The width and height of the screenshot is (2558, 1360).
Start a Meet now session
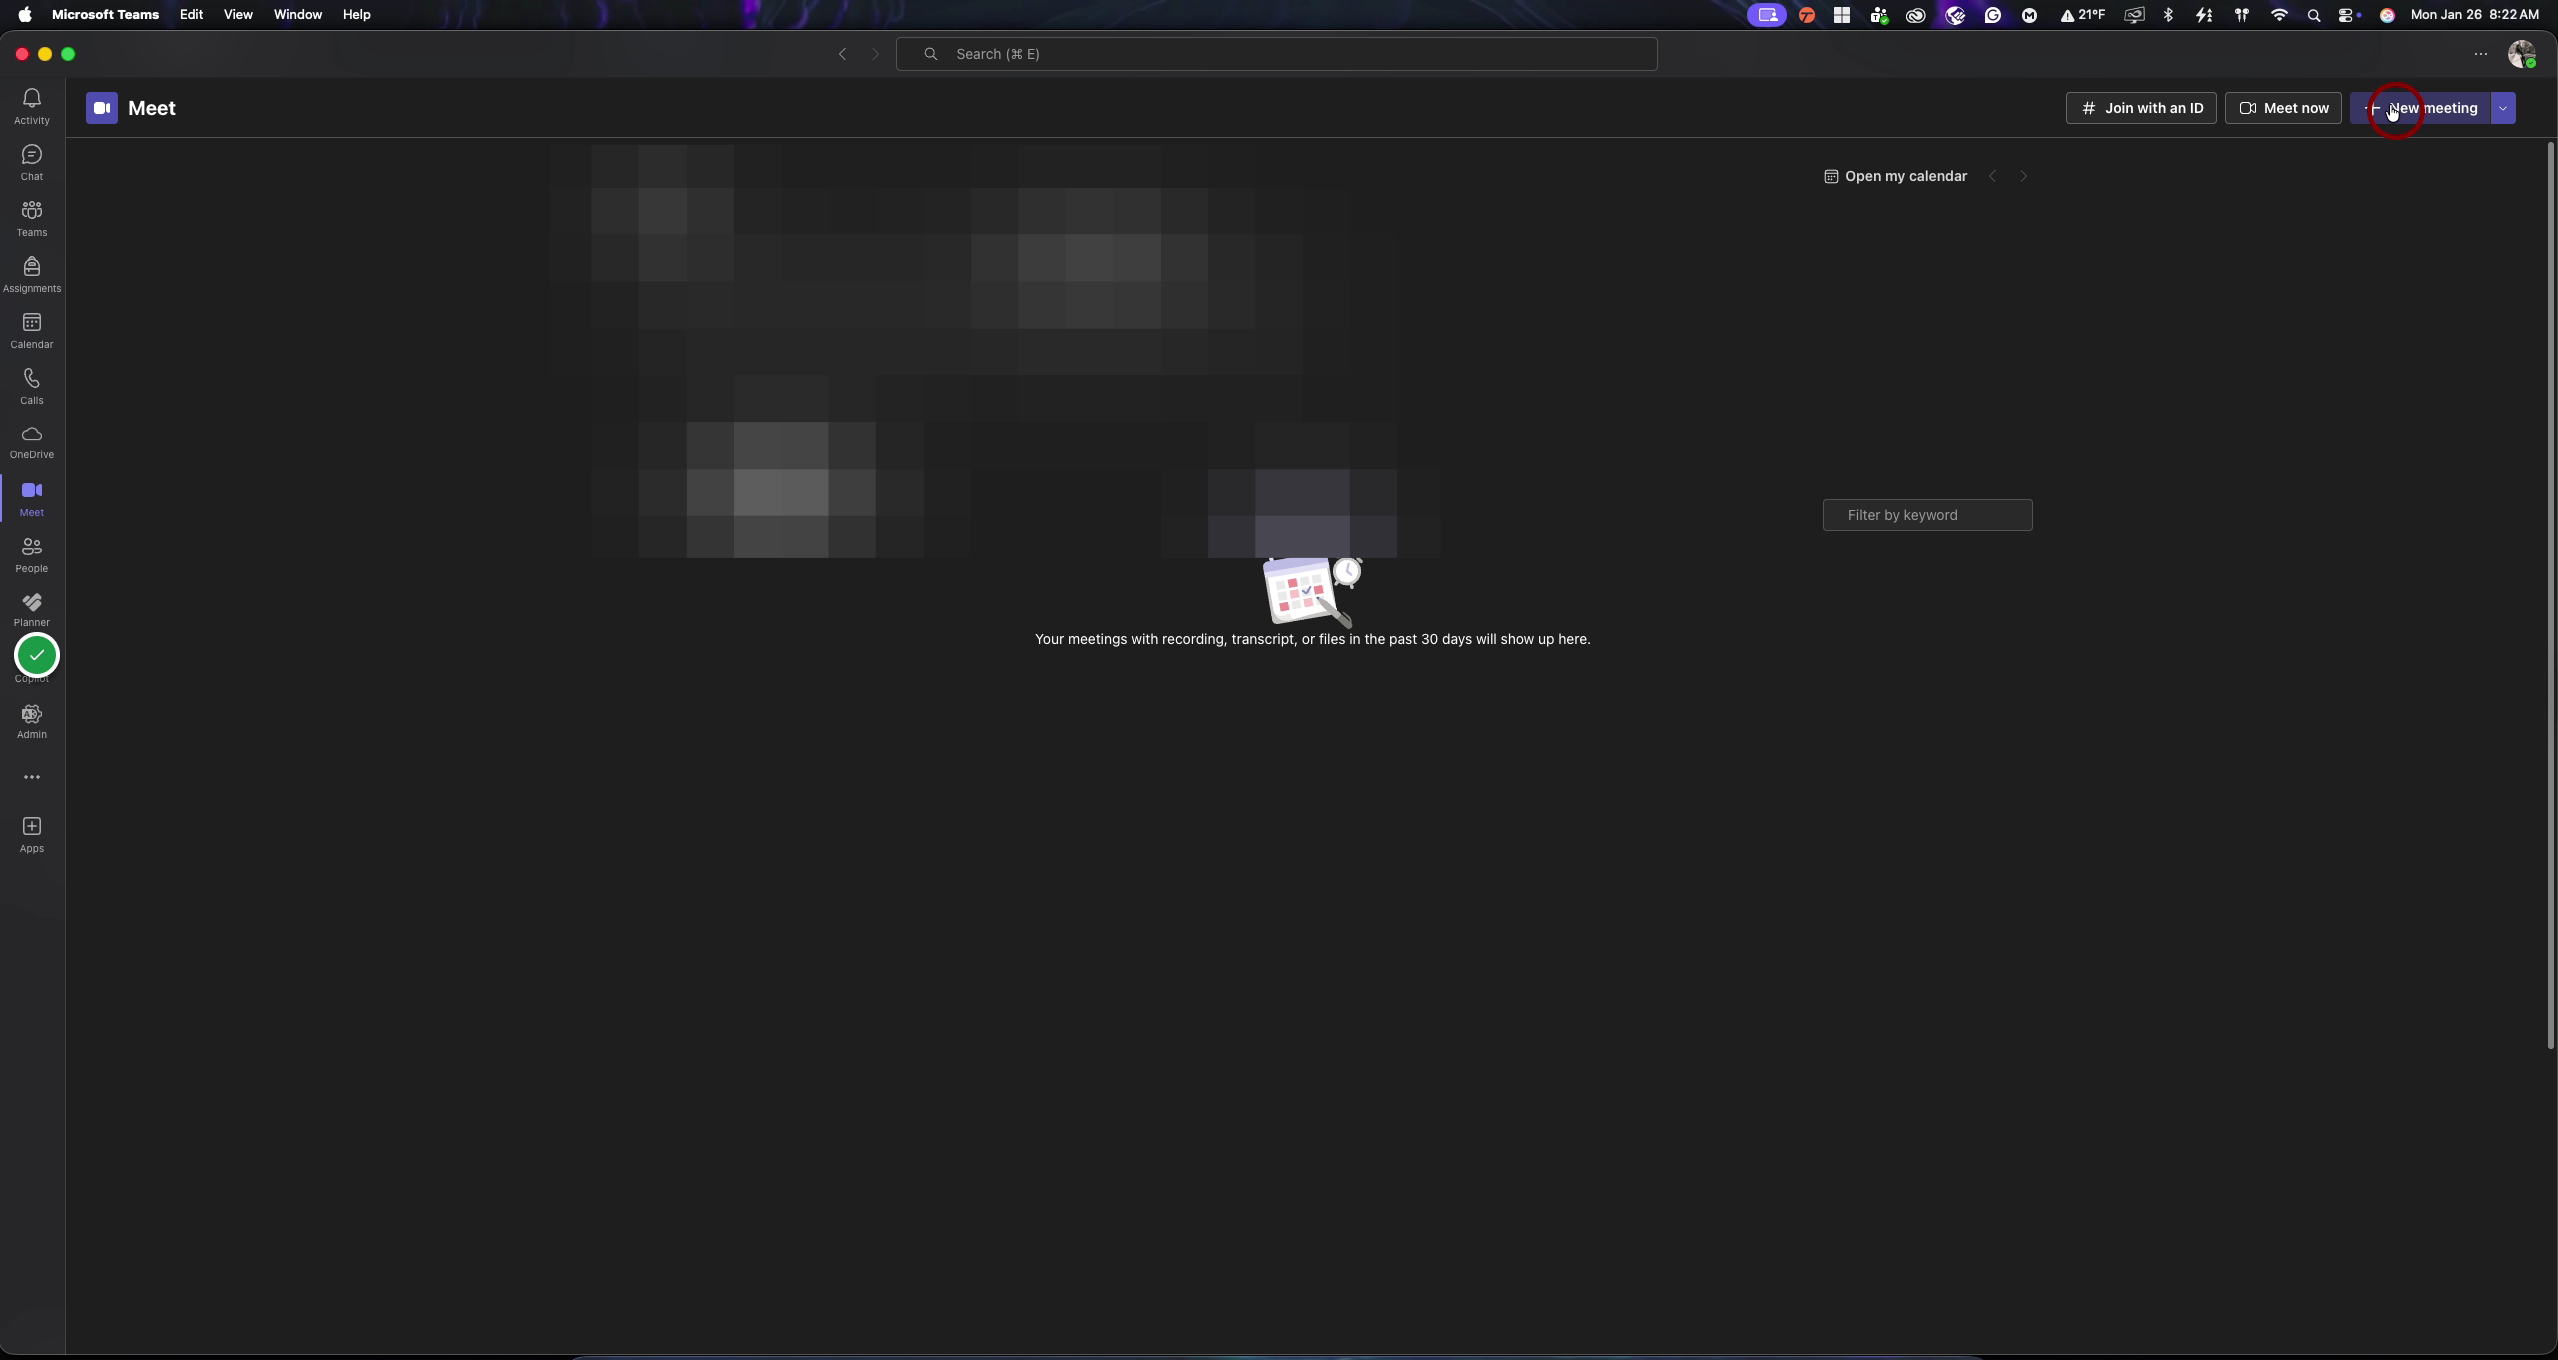pos(2283,108)
